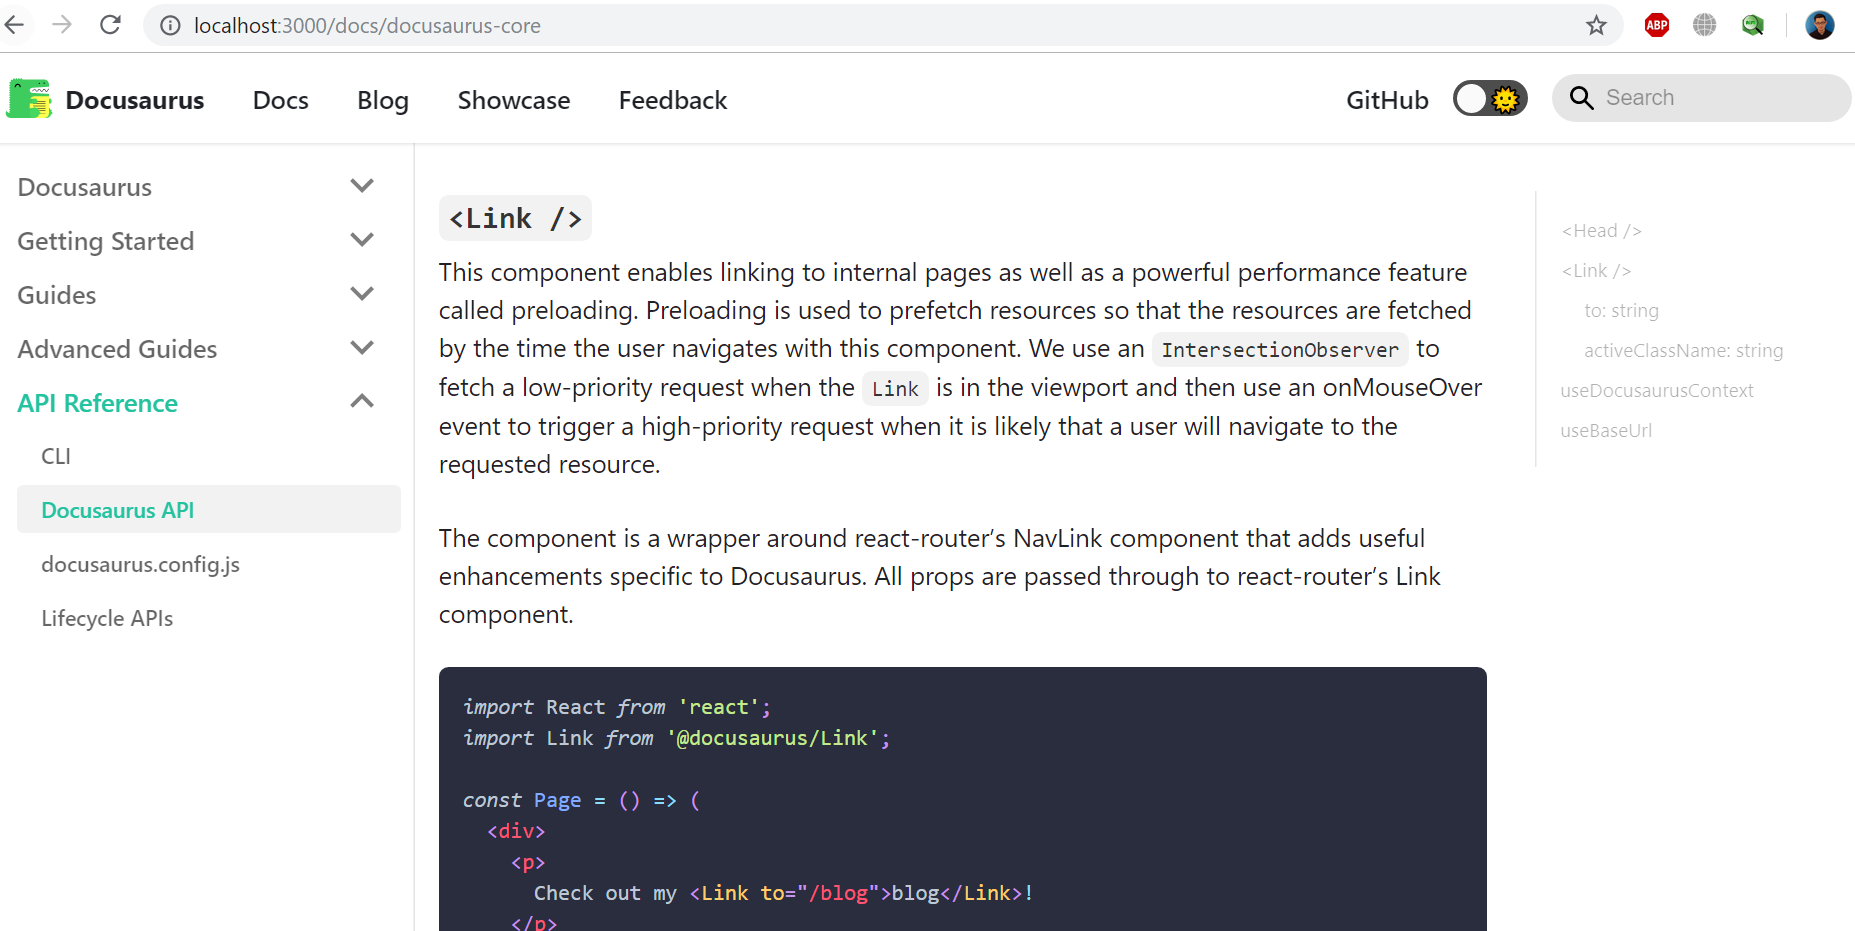
Task: Expand the Guides sidebar chevron
Action: point(362,294)
